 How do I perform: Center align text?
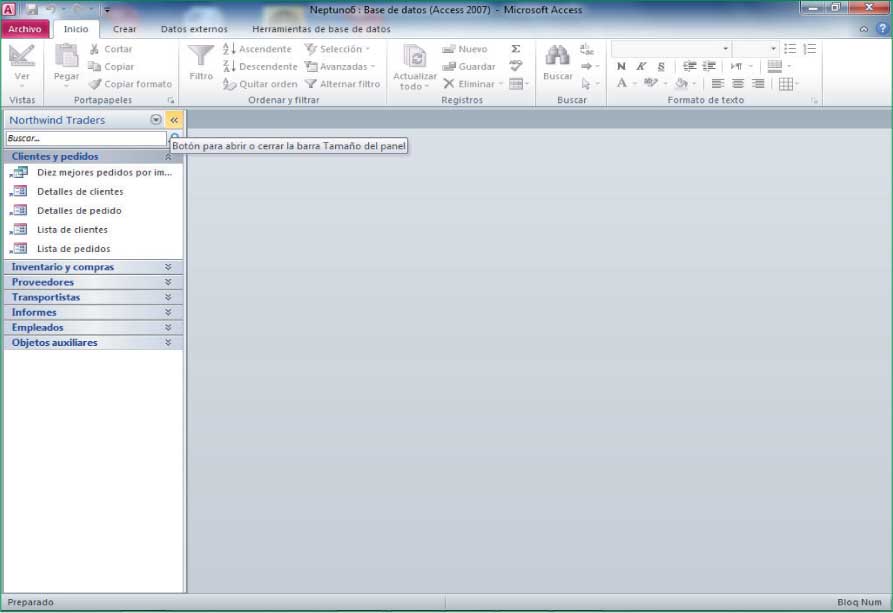738,84
